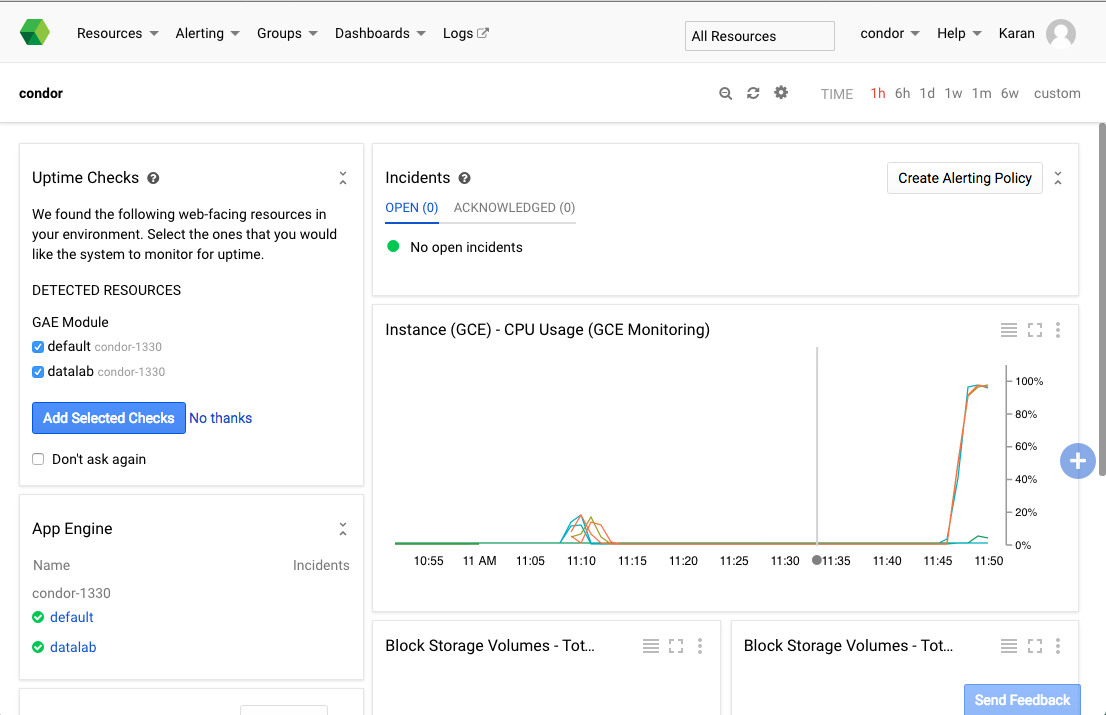Click the green Stackdriver logo
Image resolution: width=1106 pixels, height=715 pixels.
coord(35,32)
